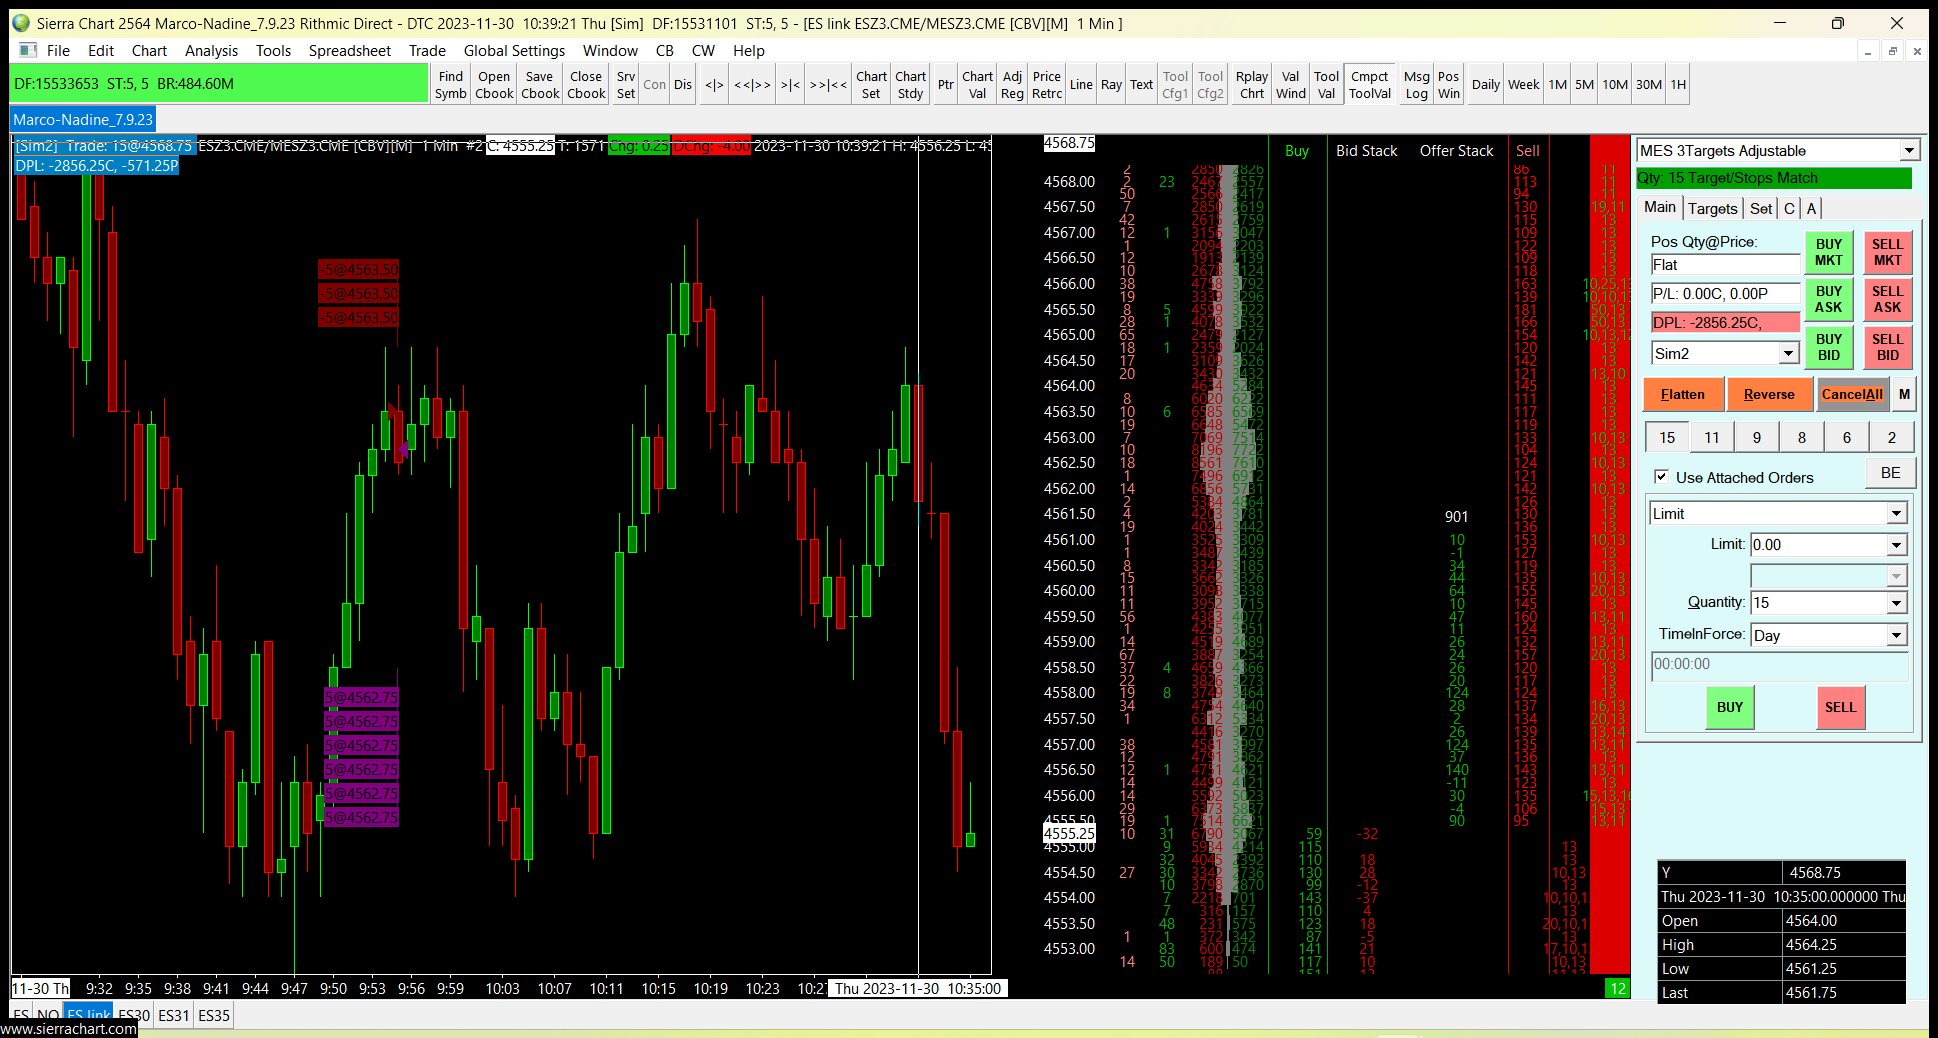
Task: Open the Pos Win positions window
Action: 1448,85
